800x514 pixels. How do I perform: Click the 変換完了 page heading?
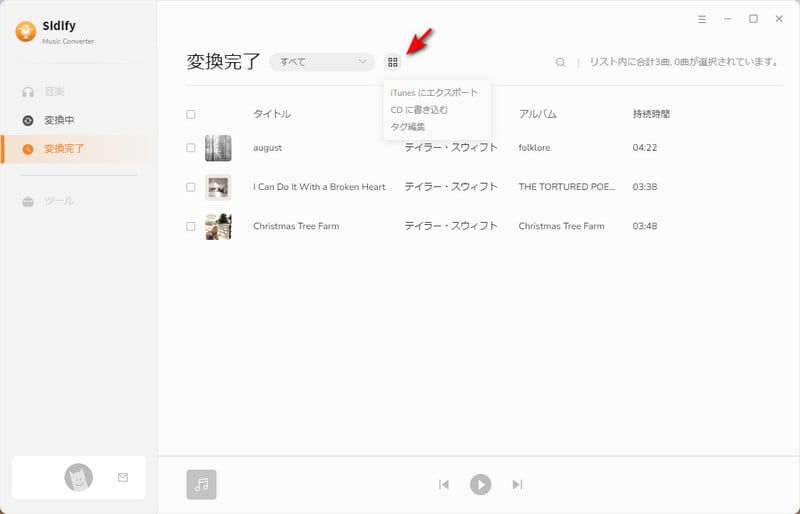223,62
